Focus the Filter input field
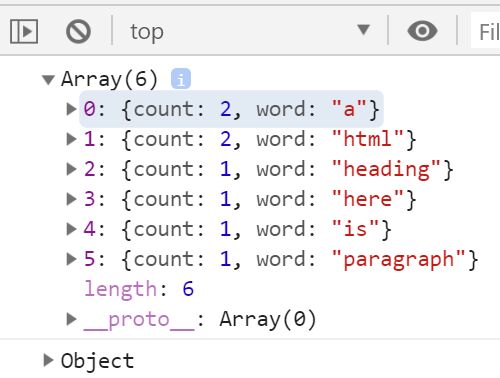500x378 pixels. [x=485, y=32]
